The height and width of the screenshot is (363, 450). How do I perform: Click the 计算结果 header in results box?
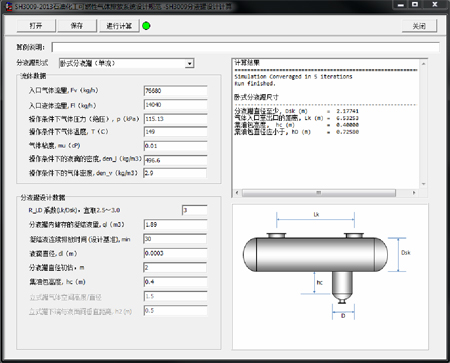point(247,63)
